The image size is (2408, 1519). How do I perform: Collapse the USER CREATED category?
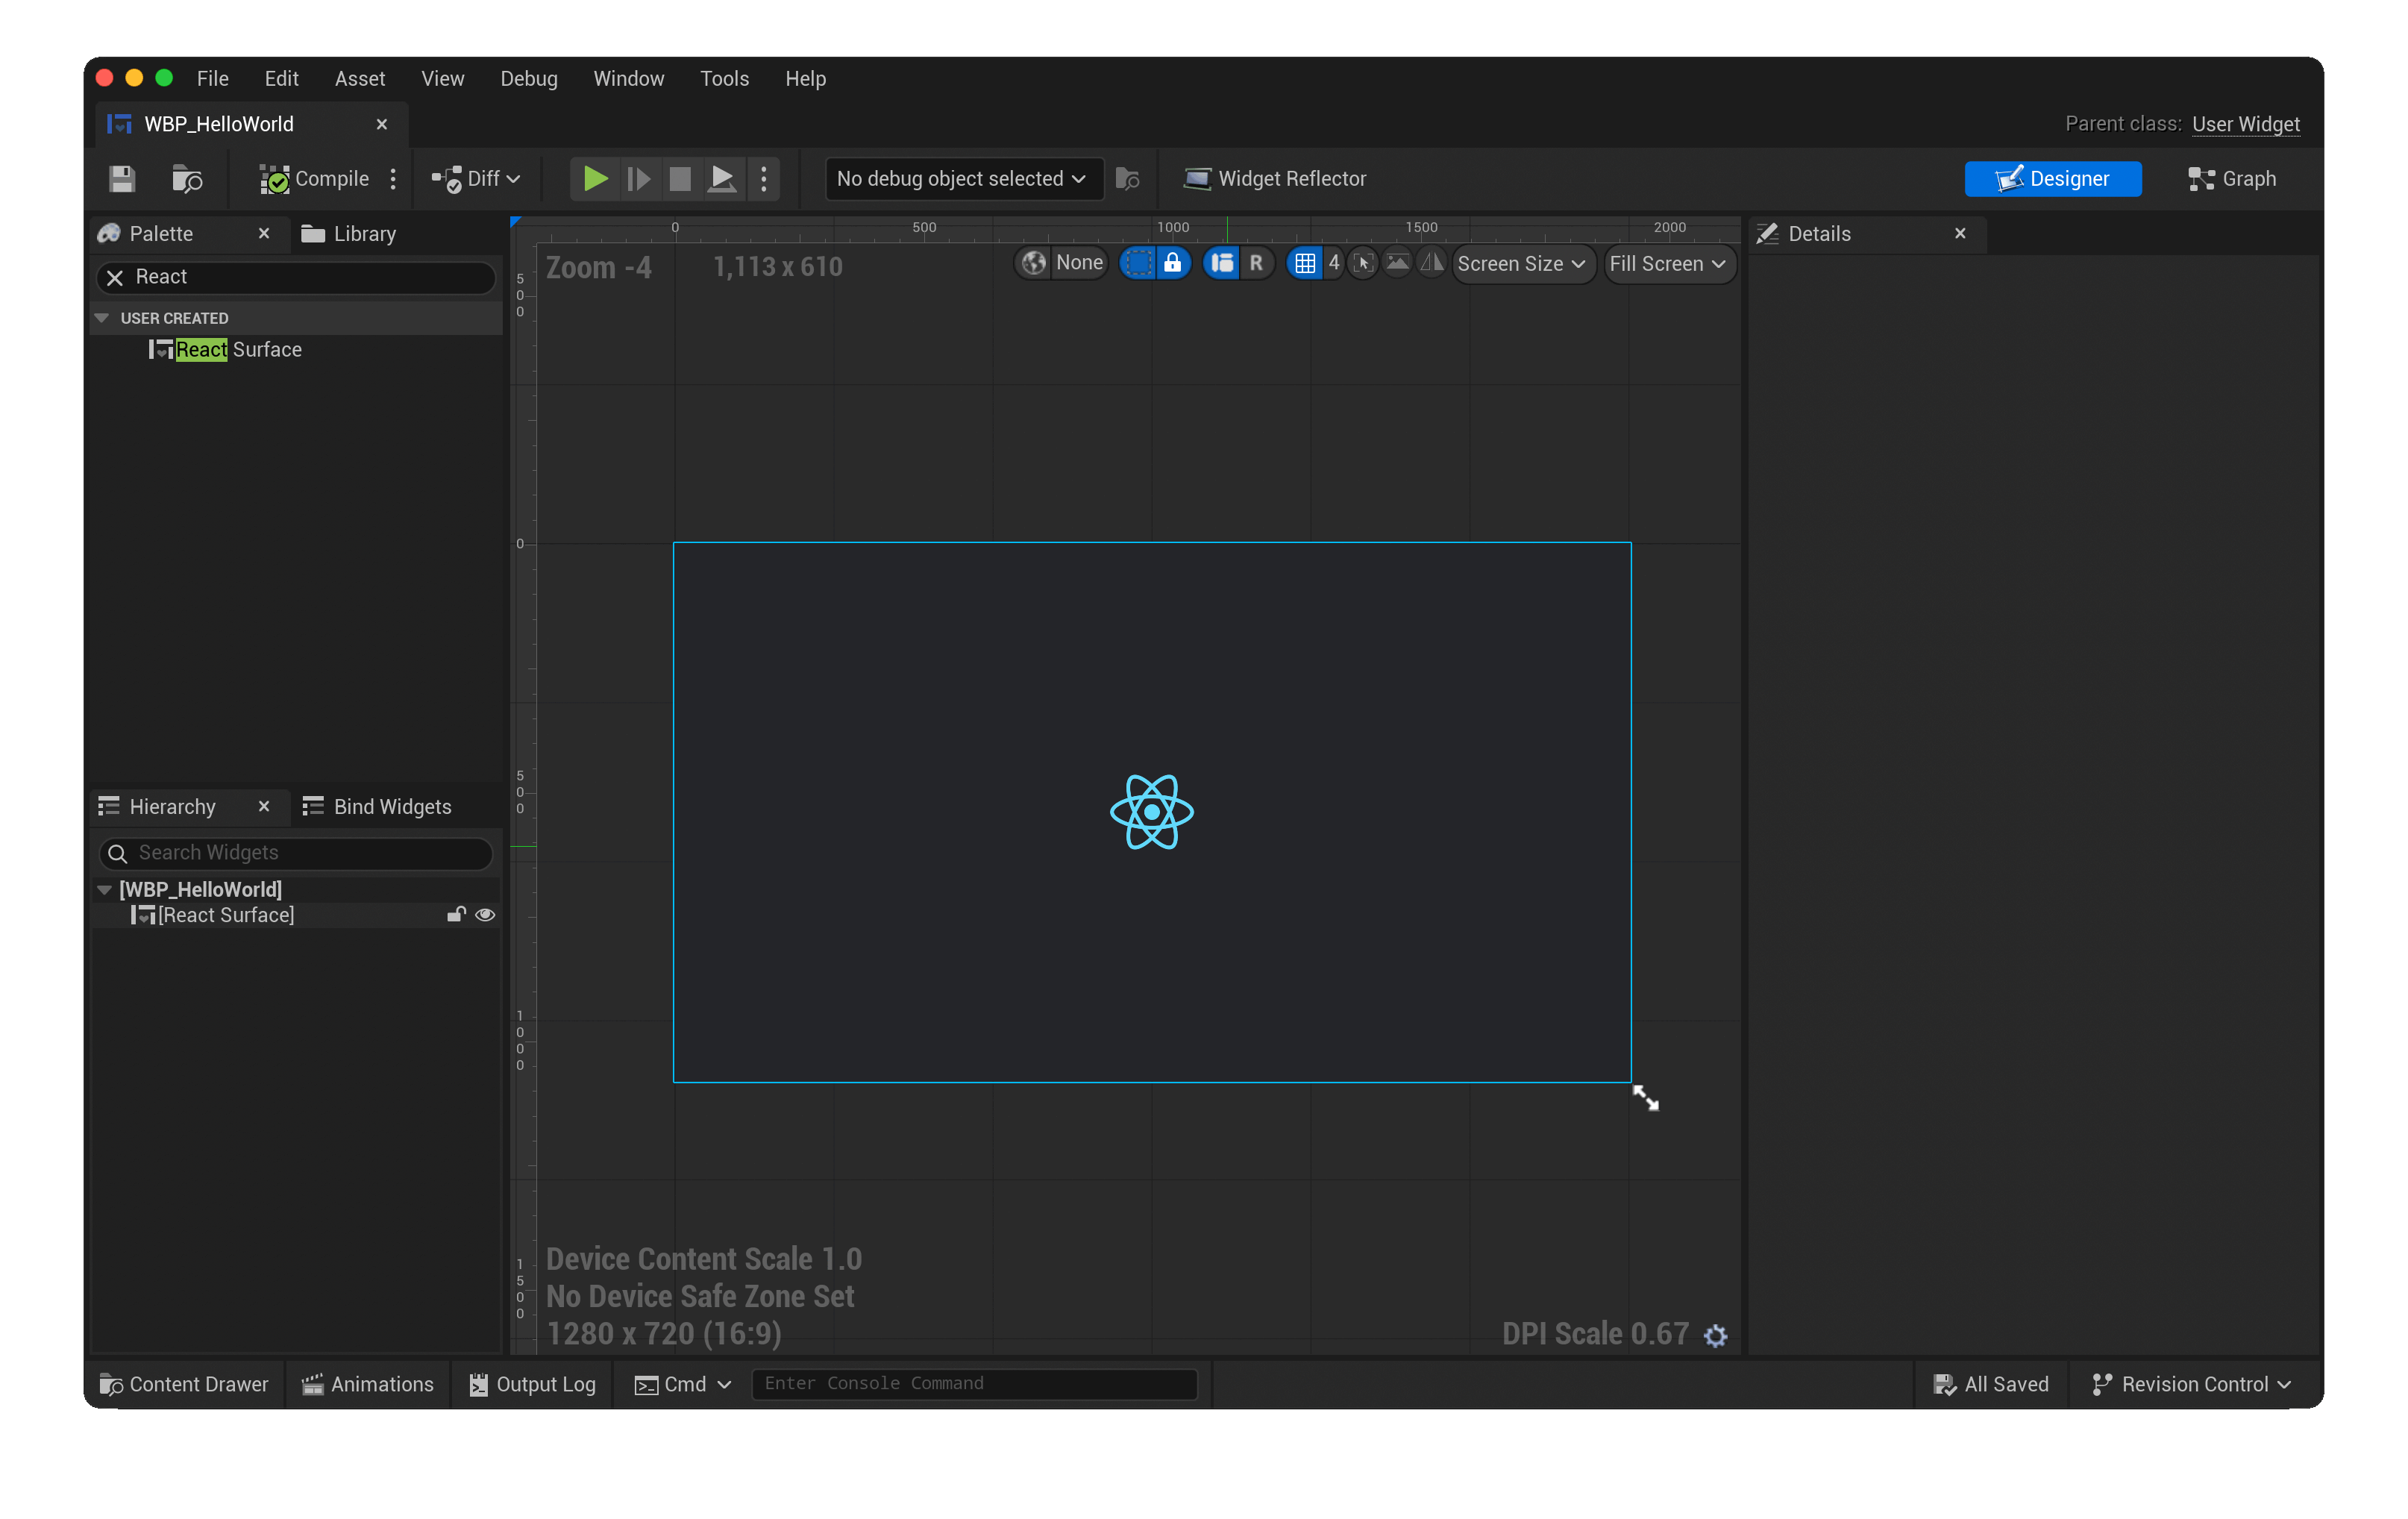pos(101,317)
